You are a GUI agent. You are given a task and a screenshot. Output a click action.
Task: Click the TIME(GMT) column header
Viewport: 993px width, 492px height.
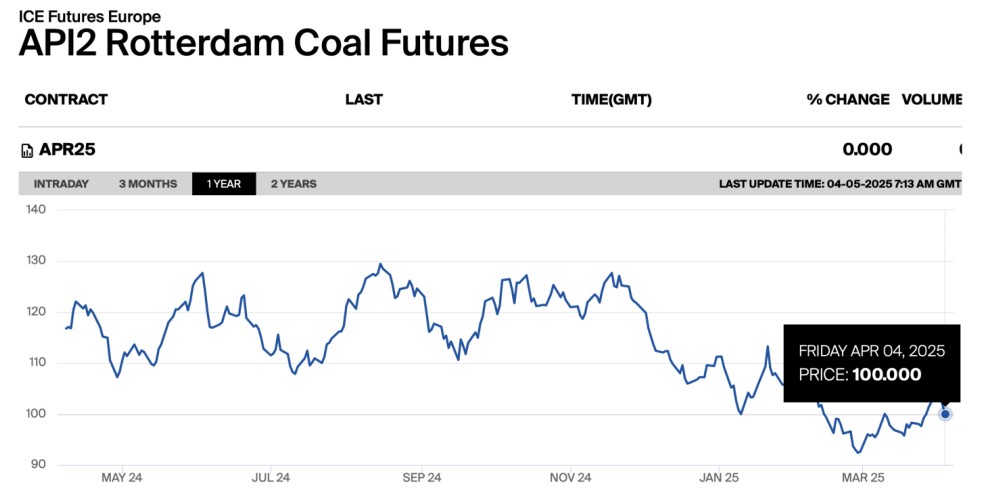[x=611, y=99]
